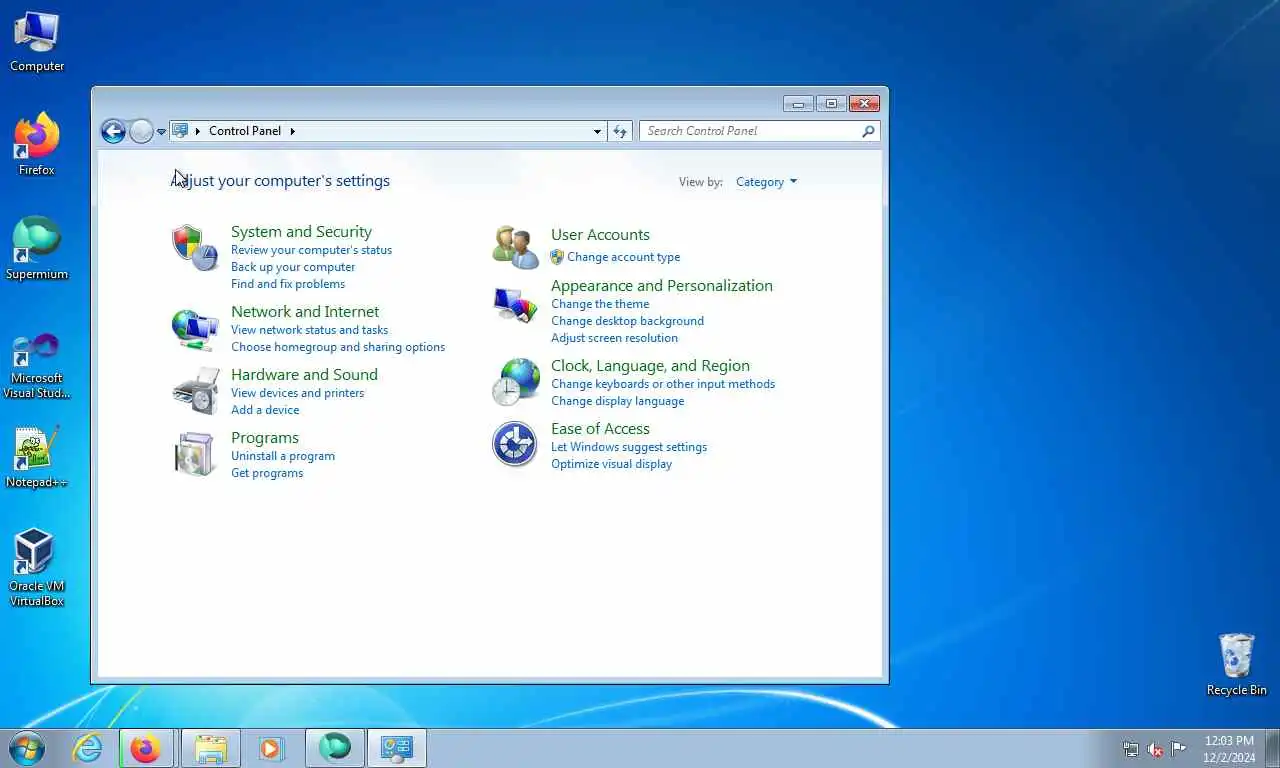Click Find and fix problems

(x=288, y=284)
